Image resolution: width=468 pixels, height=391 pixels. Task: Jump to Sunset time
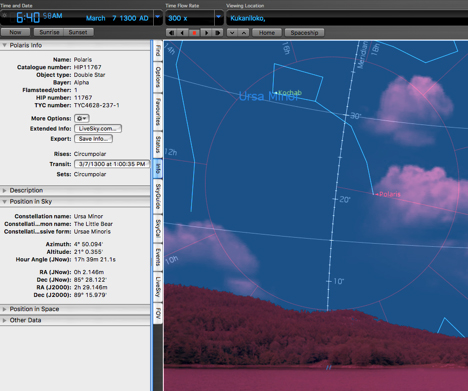click(78, 32)
